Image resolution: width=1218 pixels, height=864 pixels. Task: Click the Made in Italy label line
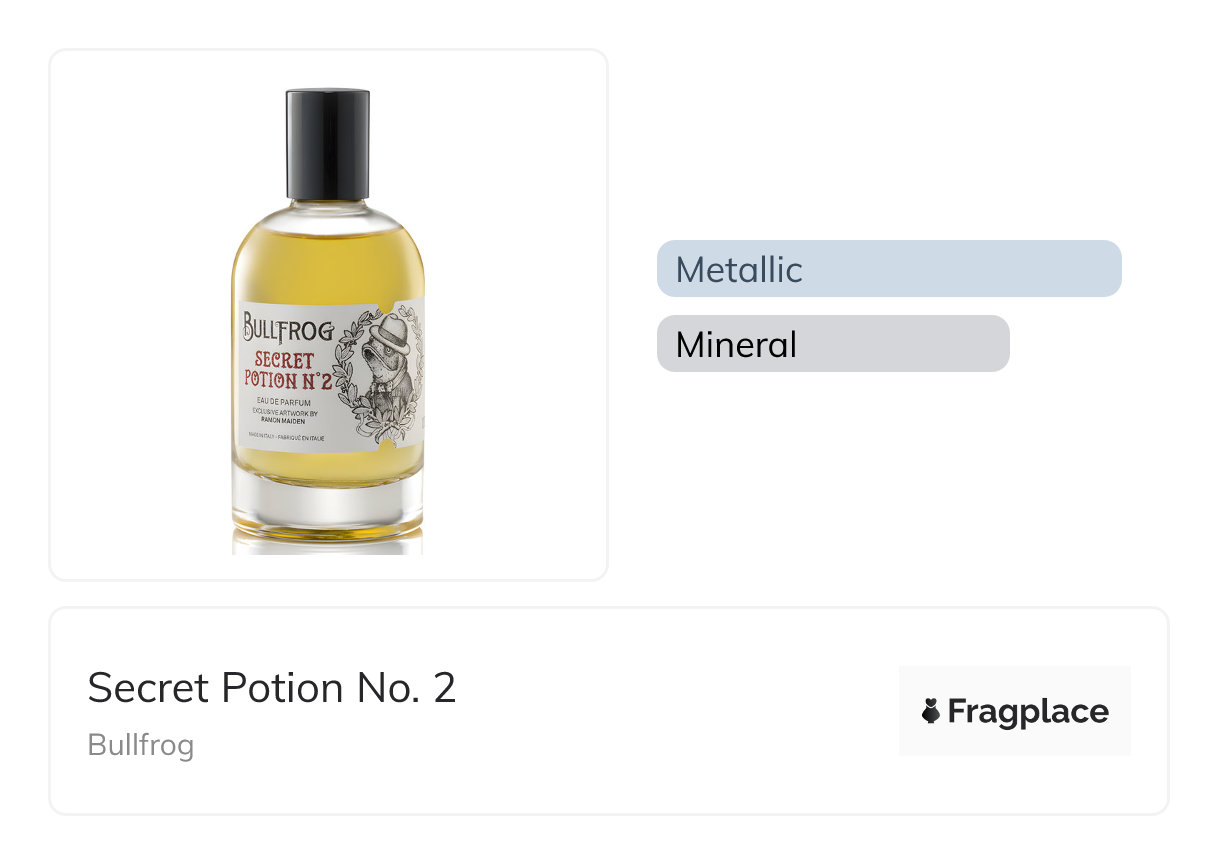click(286, 438)
